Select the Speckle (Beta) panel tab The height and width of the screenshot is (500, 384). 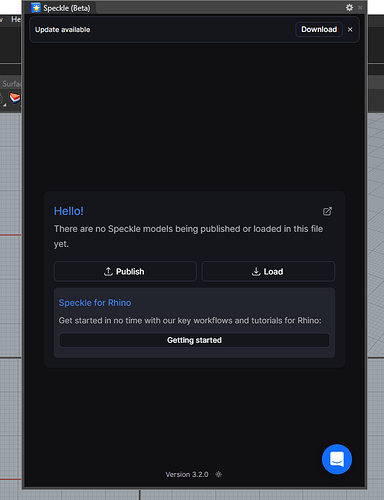[62, 8]
